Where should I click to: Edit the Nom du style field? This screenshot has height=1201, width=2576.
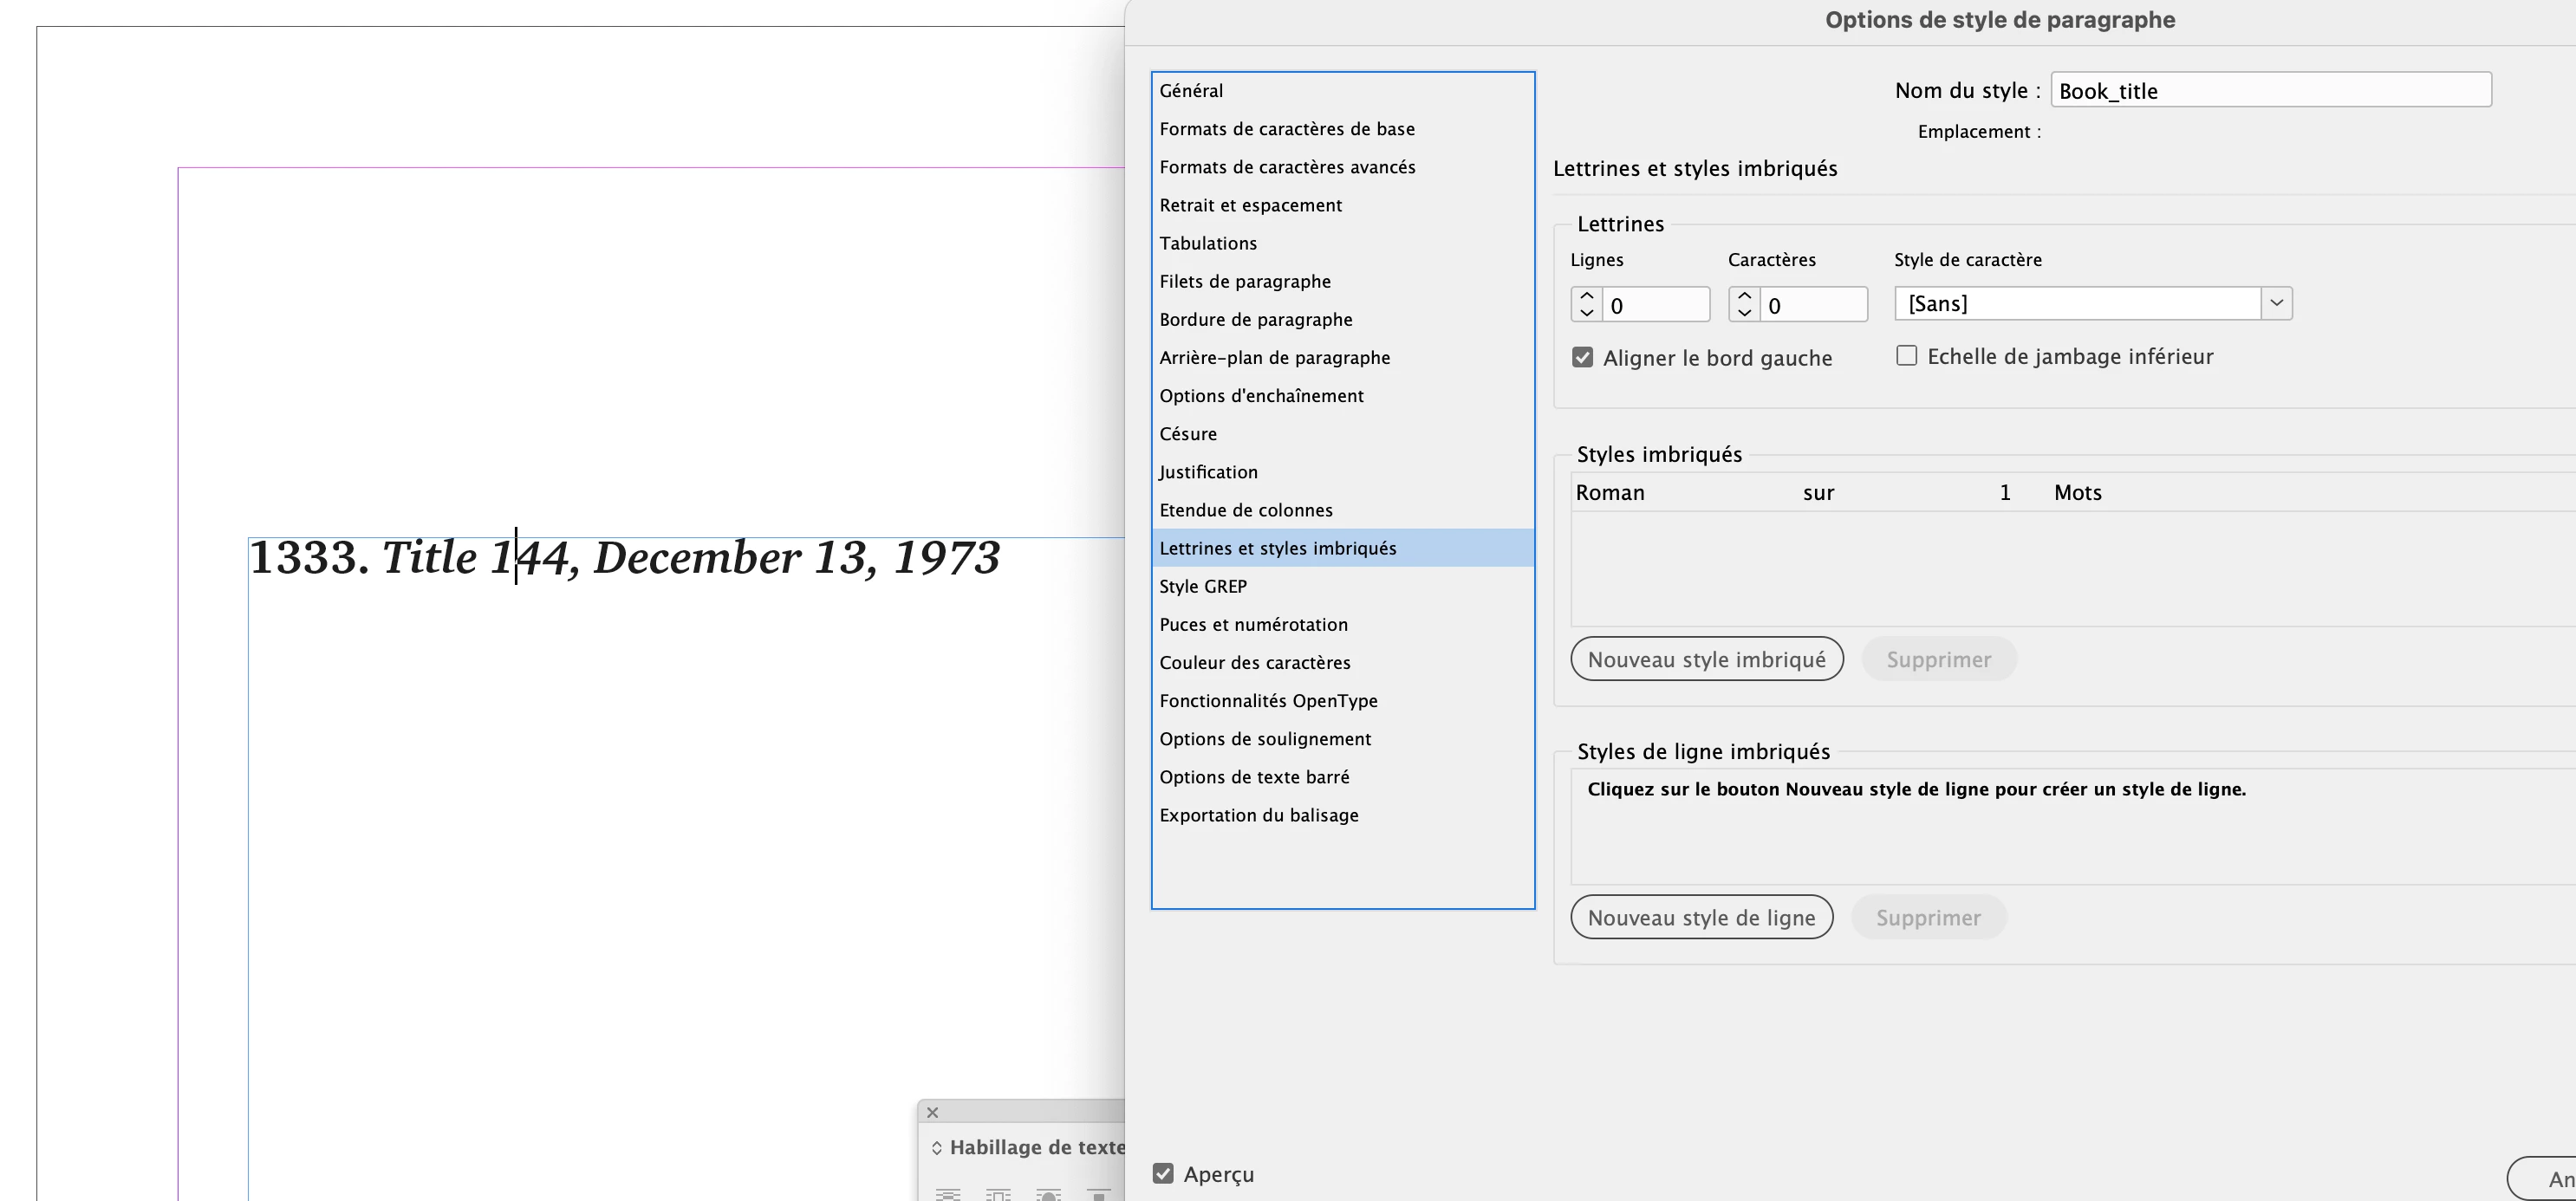coord(2270,91)
